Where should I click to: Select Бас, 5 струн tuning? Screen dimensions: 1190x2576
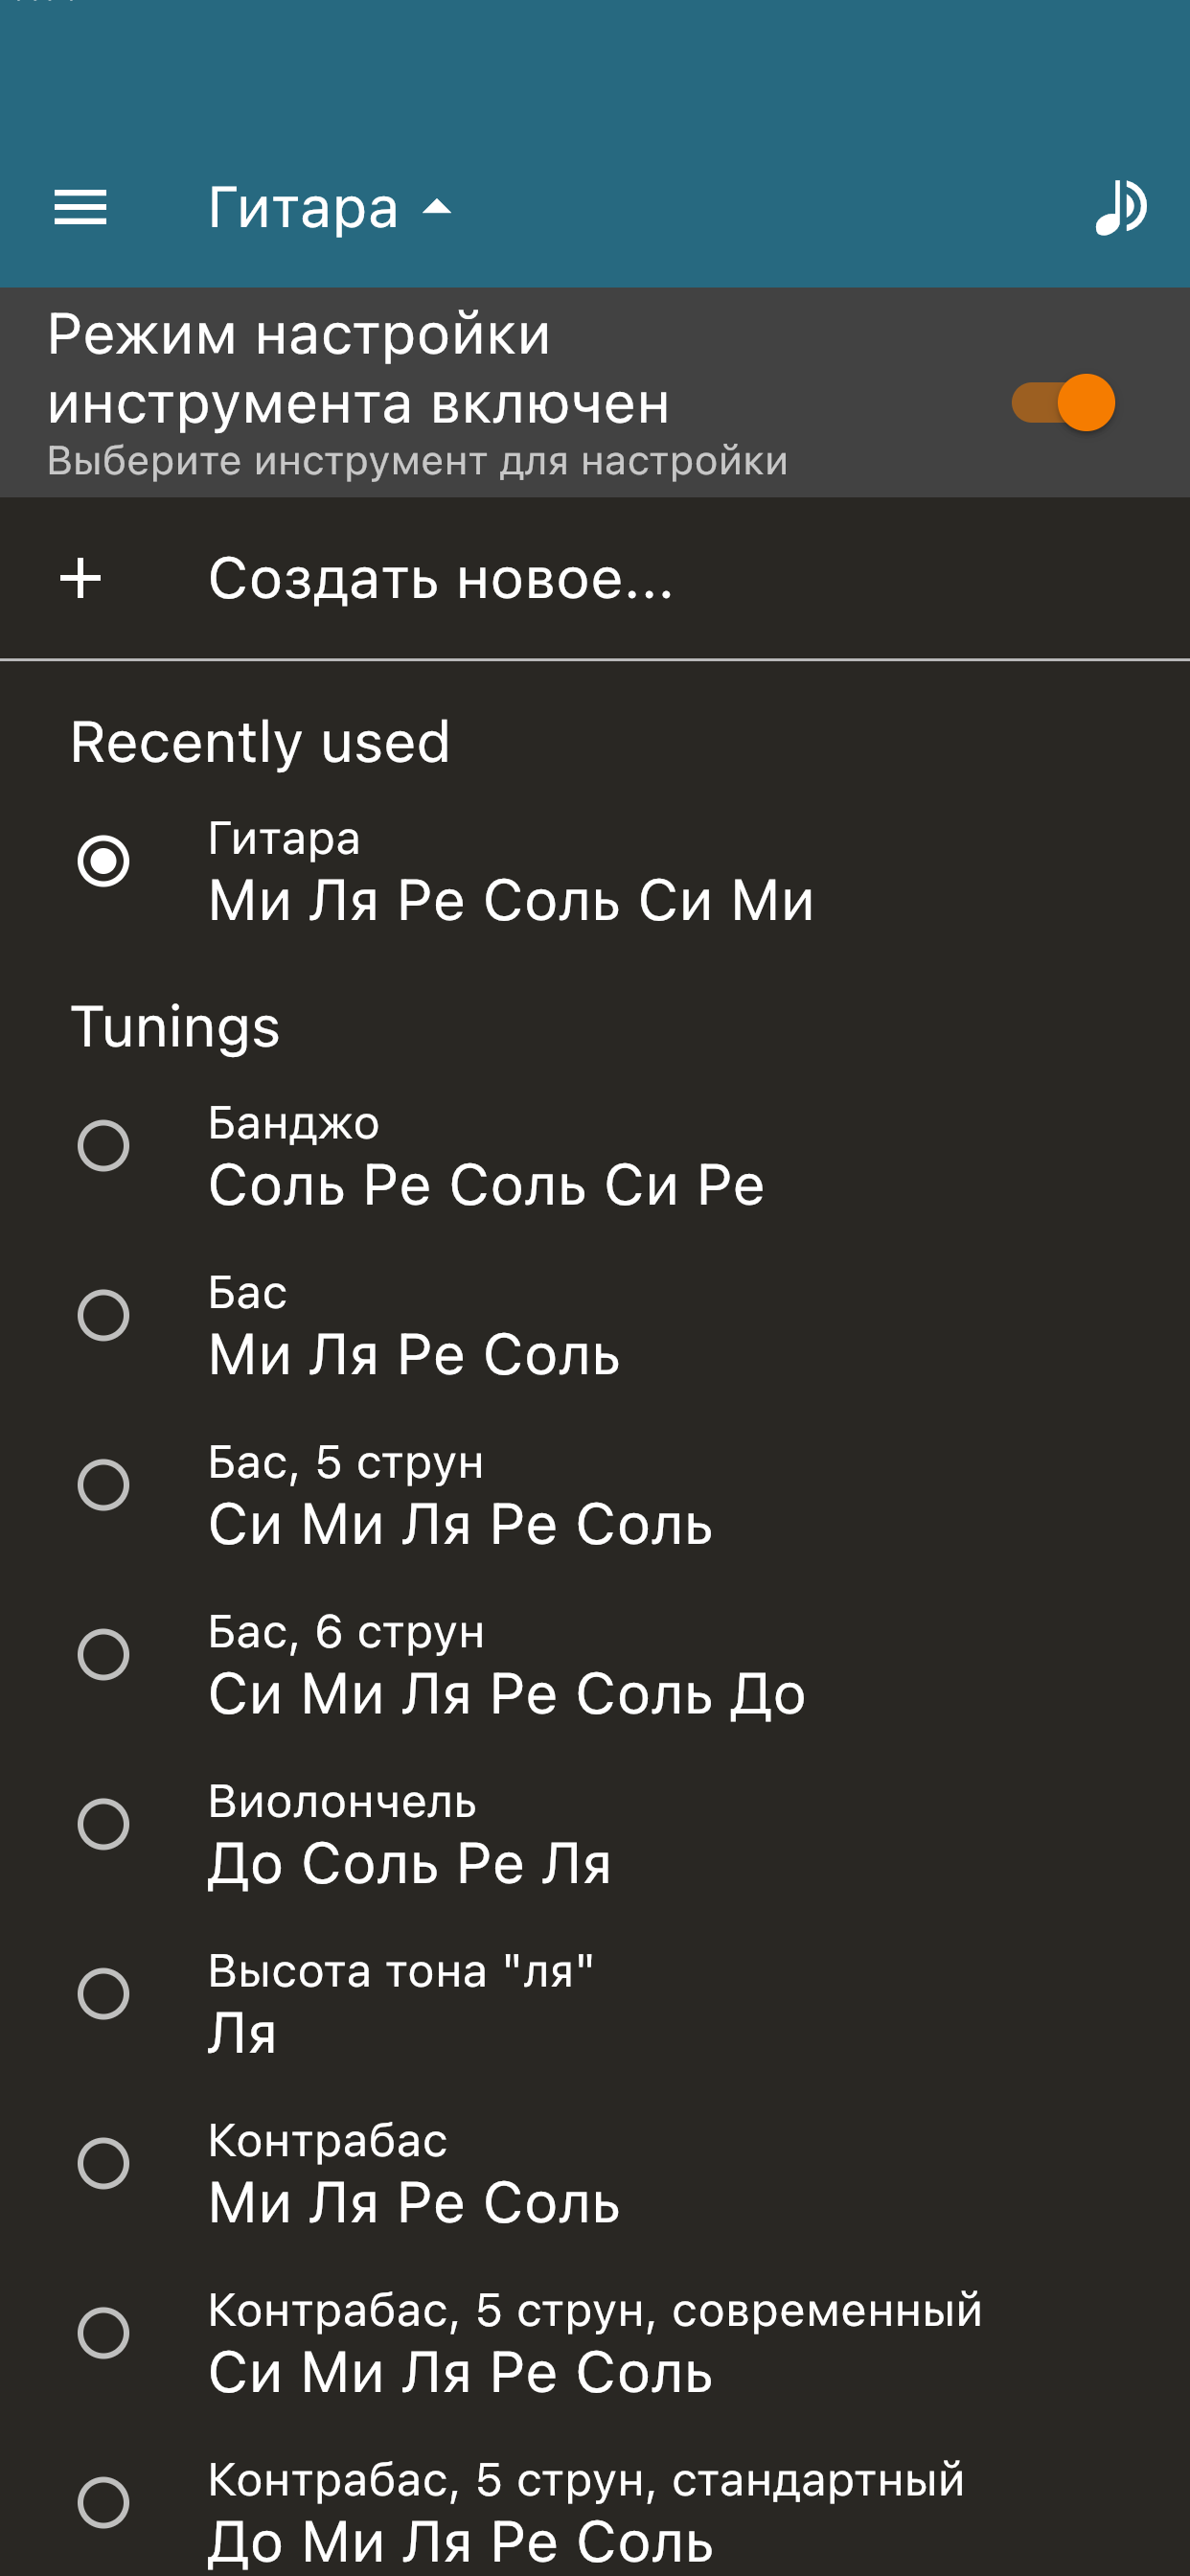(x=104, y=1485)
